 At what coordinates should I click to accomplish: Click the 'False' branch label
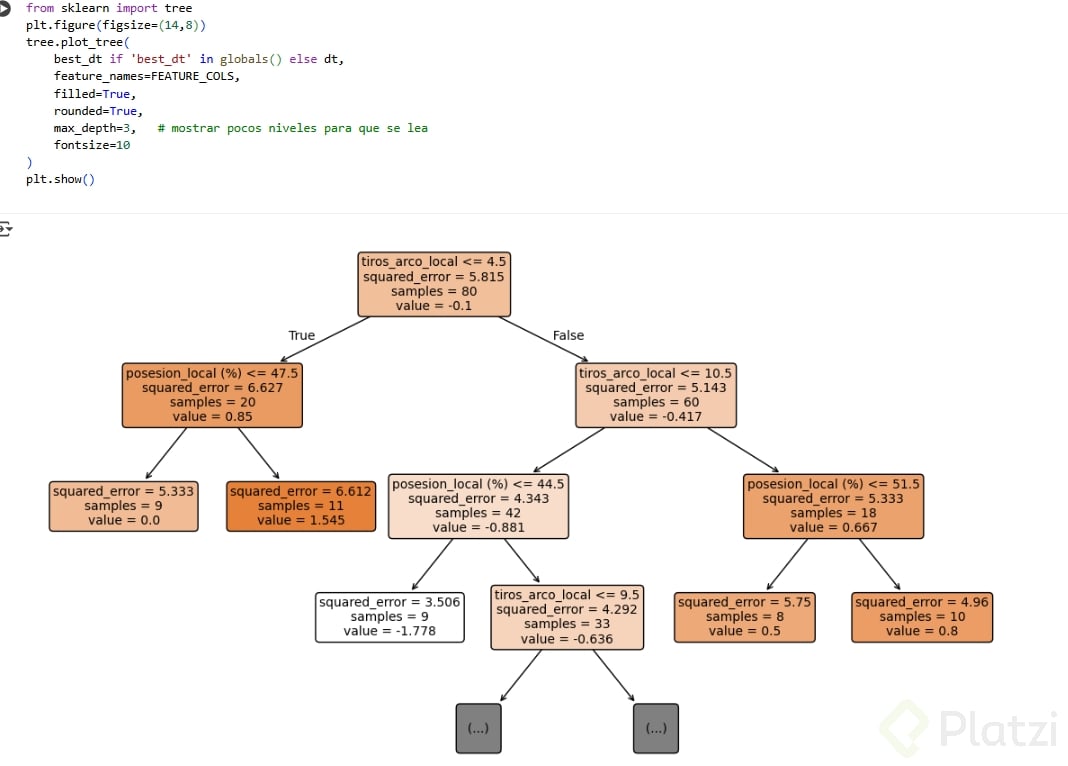568,335
